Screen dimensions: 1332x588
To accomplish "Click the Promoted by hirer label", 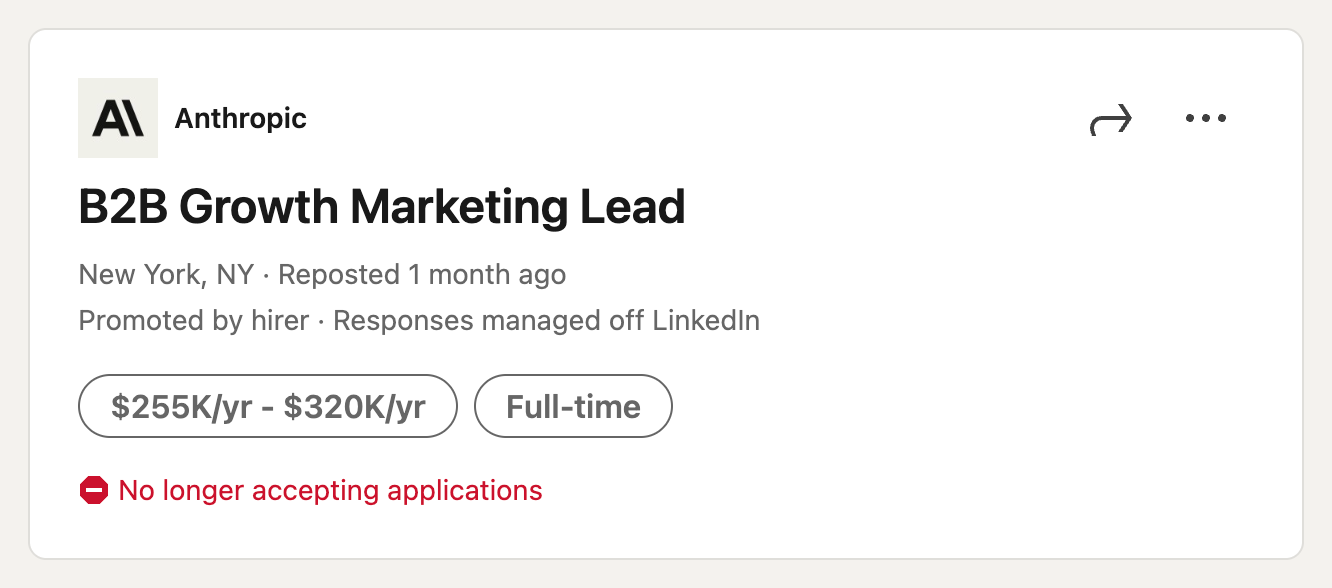I will pyautogui.click(x=193, y=321).
